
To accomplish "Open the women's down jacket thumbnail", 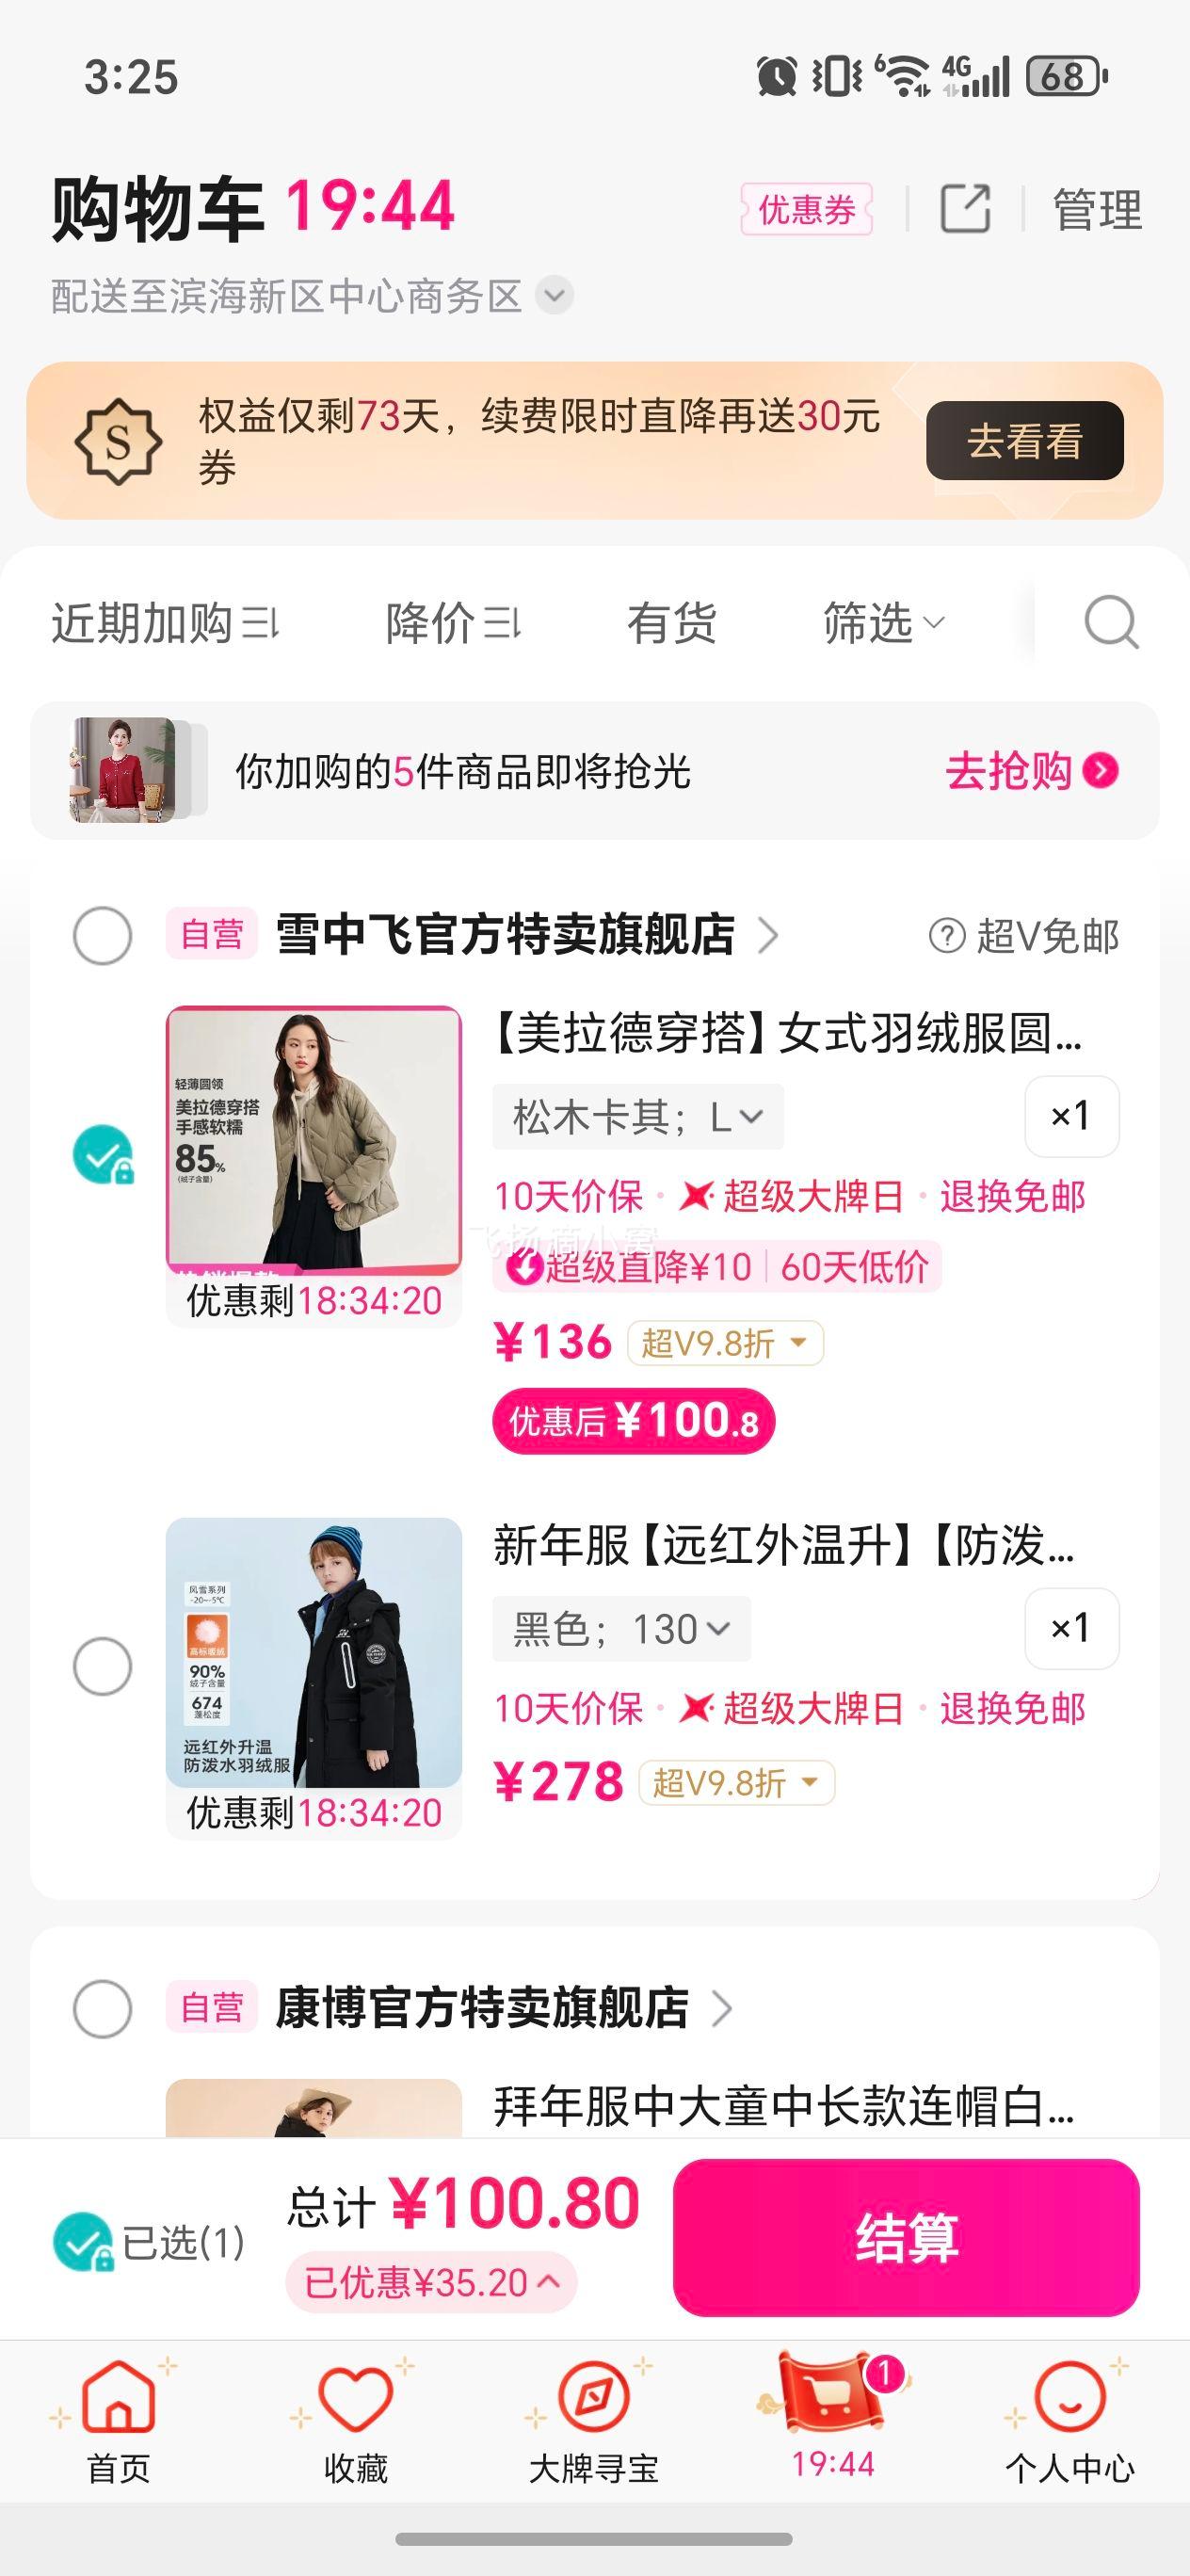I will pyautogui.click(x=313, y=1138).
